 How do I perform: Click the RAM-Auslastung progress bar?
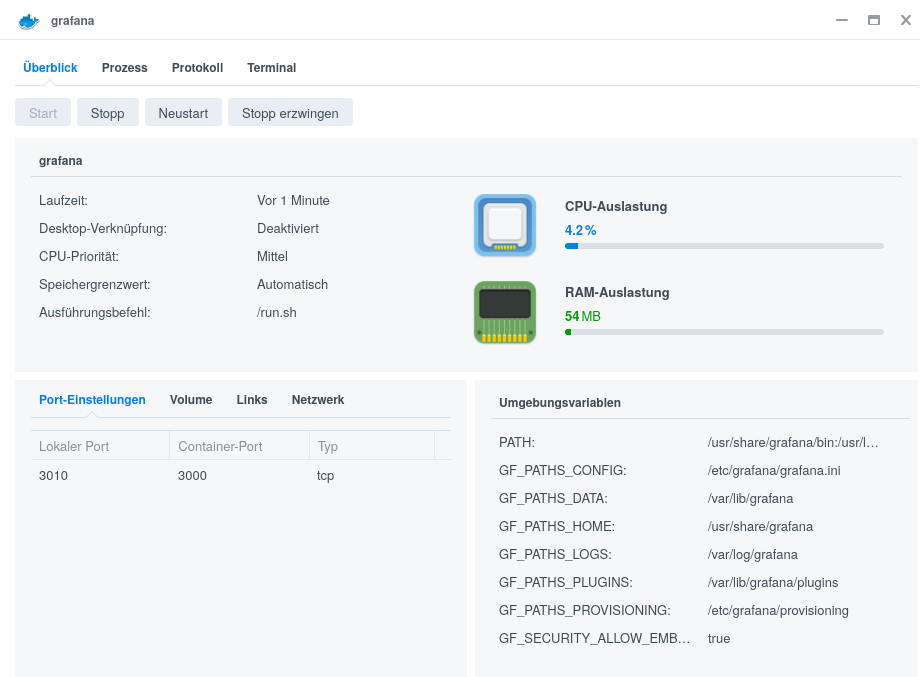coord(724,332)
